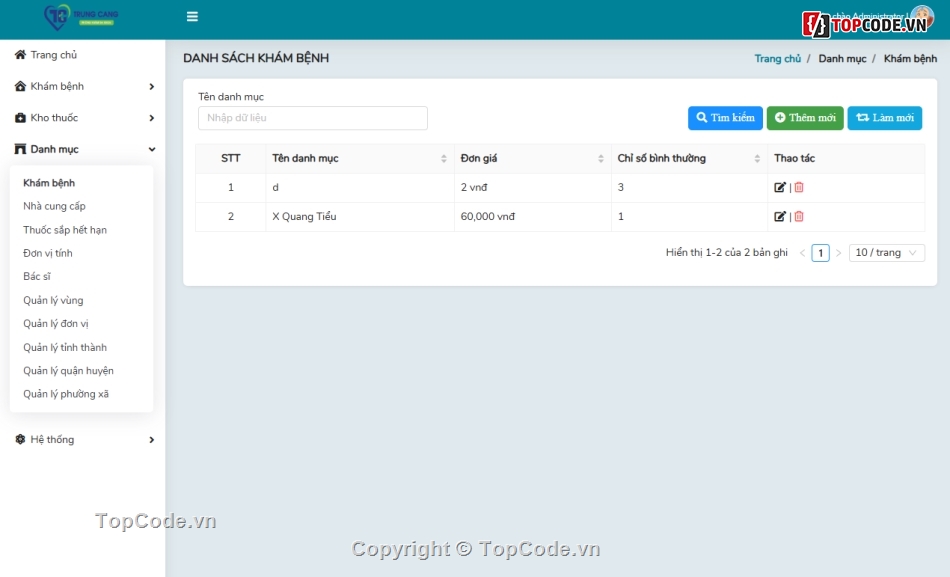Click the Thêm mới add button
This screenshot has height=577, width=950.
(x=805, y=118)
